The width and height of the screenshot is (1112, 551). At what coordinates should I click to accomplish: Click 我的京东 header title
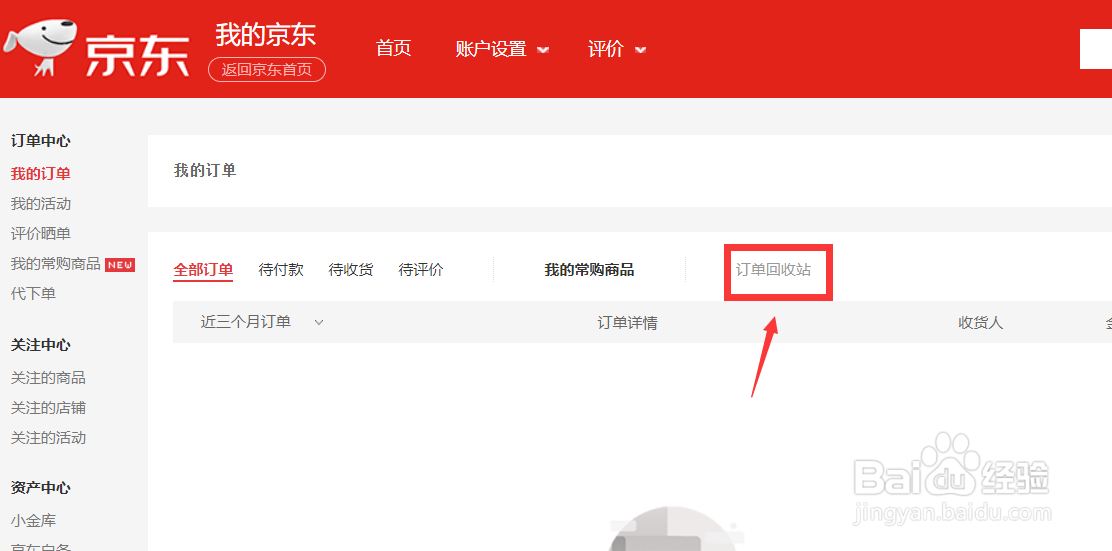pyautogui.click(x=266, y=34)
